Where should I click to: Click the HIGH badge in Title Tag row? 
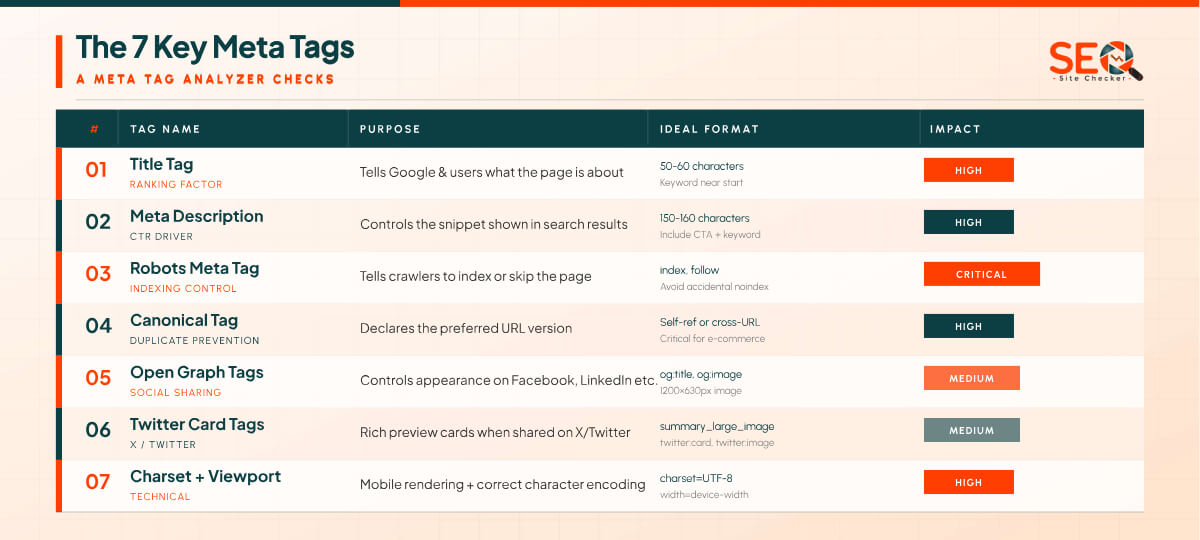click(969, 170)
